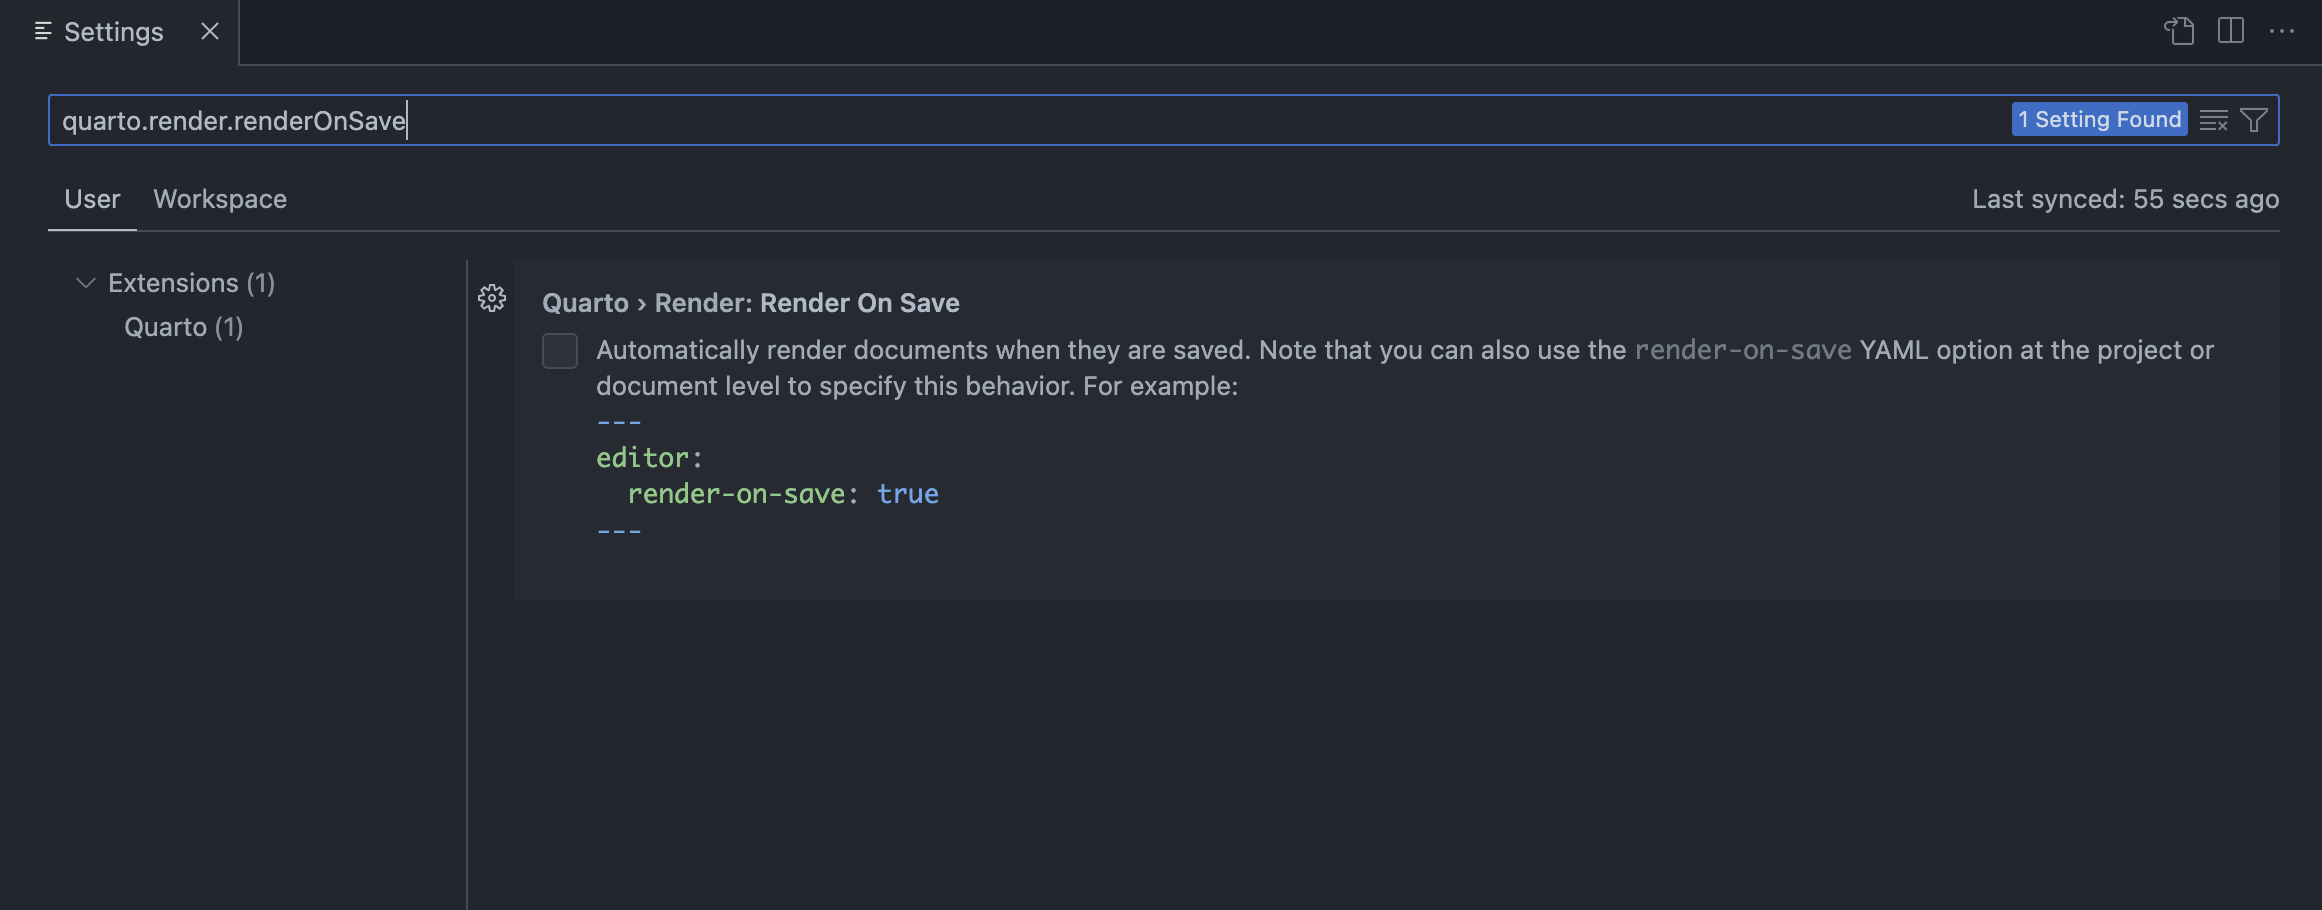Click the 1 Setting Found badge
2322x910 pixels.
click(x=2099, y=119)
